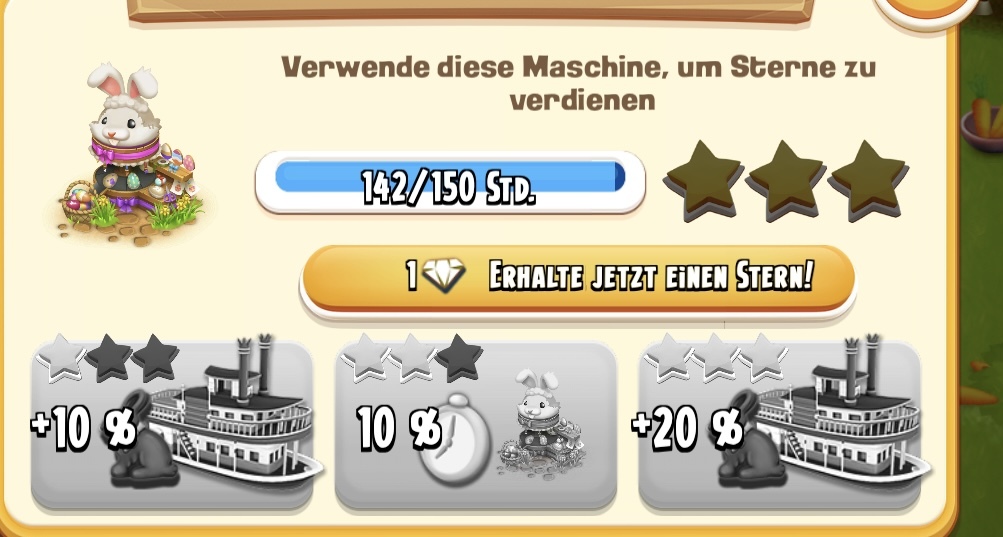Click the 142/150 Std. progress bar
1003x537 pixels.
click(450, 182)
